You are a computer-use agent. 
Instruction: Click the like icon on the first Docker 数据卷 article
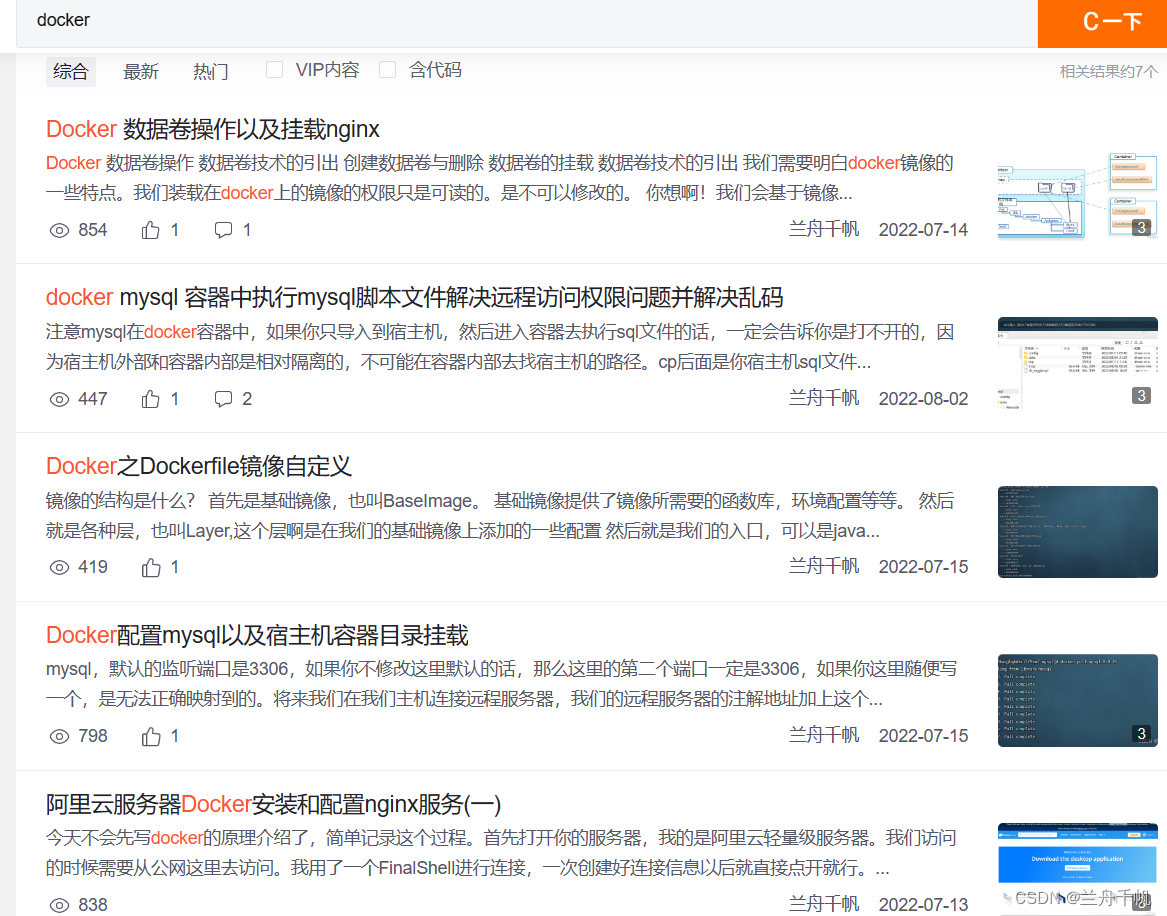coord(150,229)
